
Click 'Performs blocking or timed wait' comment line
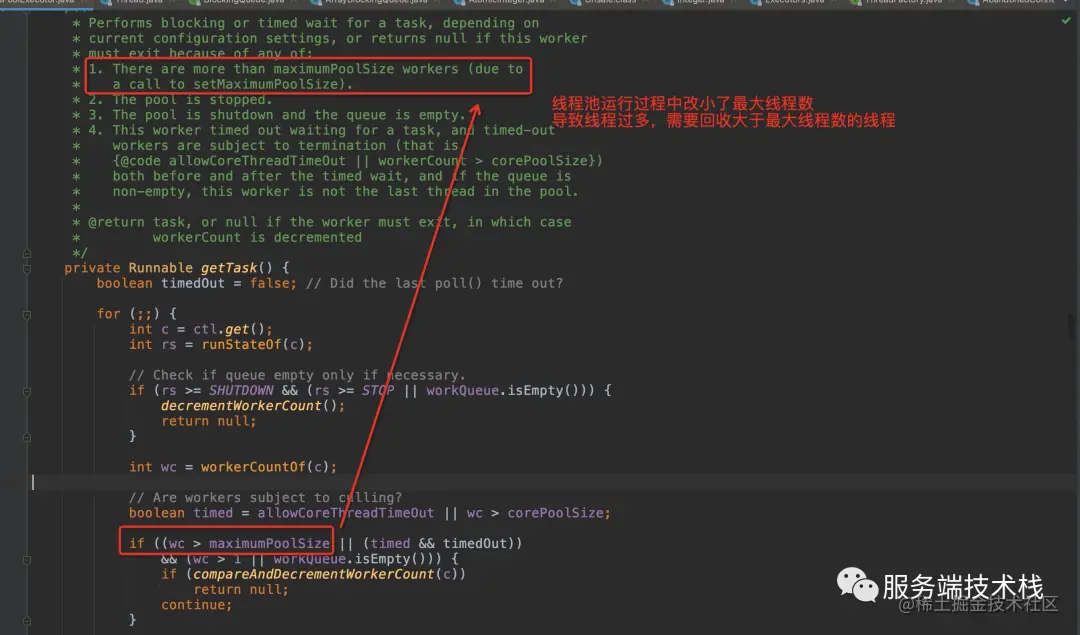pos(313,23)
